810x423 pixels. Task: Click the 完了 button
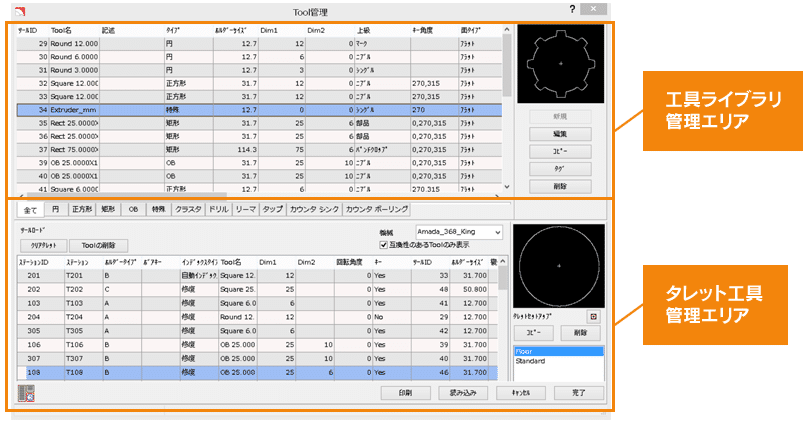click(579, 393)
